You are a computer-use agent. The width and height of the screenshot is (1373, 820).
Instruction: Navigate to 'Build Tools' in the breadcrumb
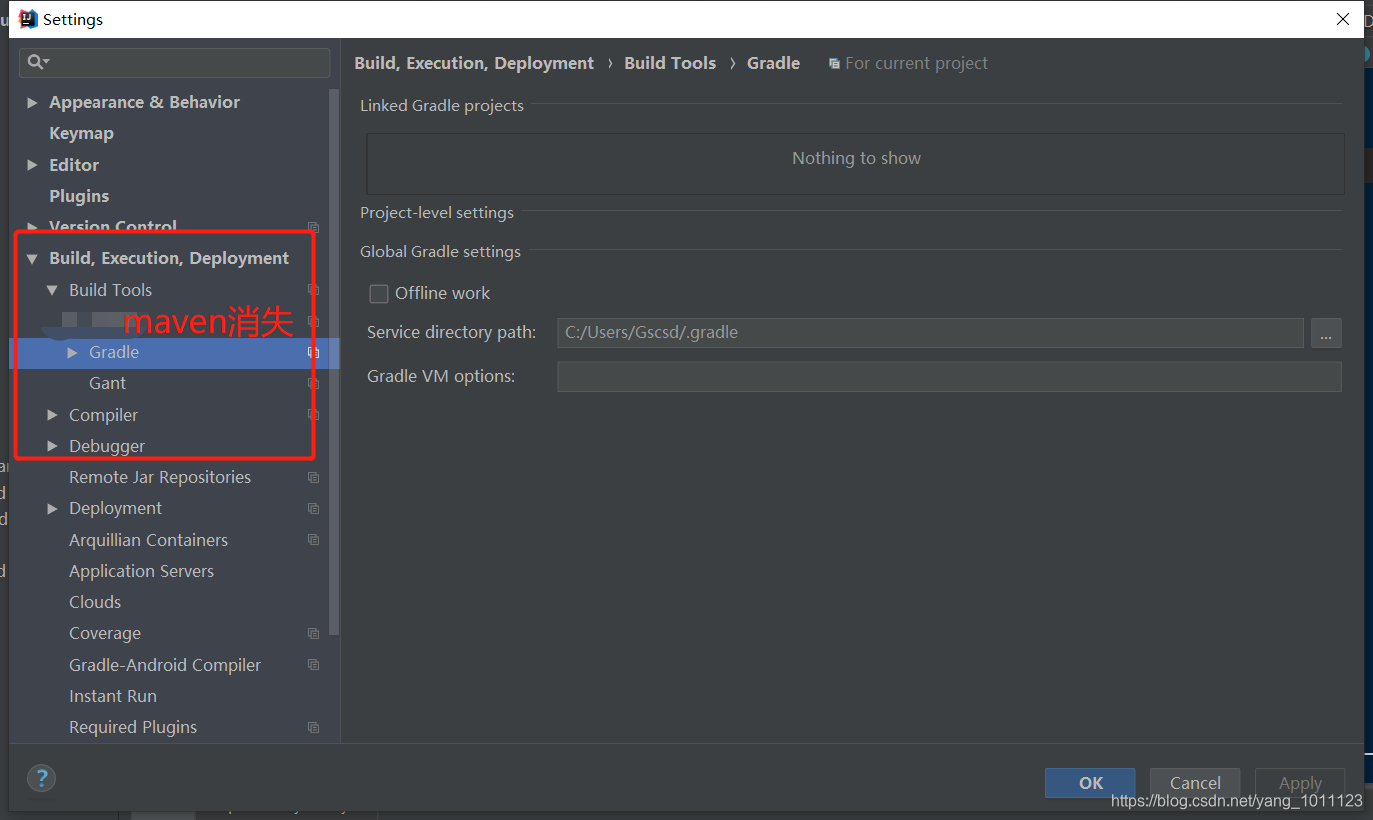670,62
